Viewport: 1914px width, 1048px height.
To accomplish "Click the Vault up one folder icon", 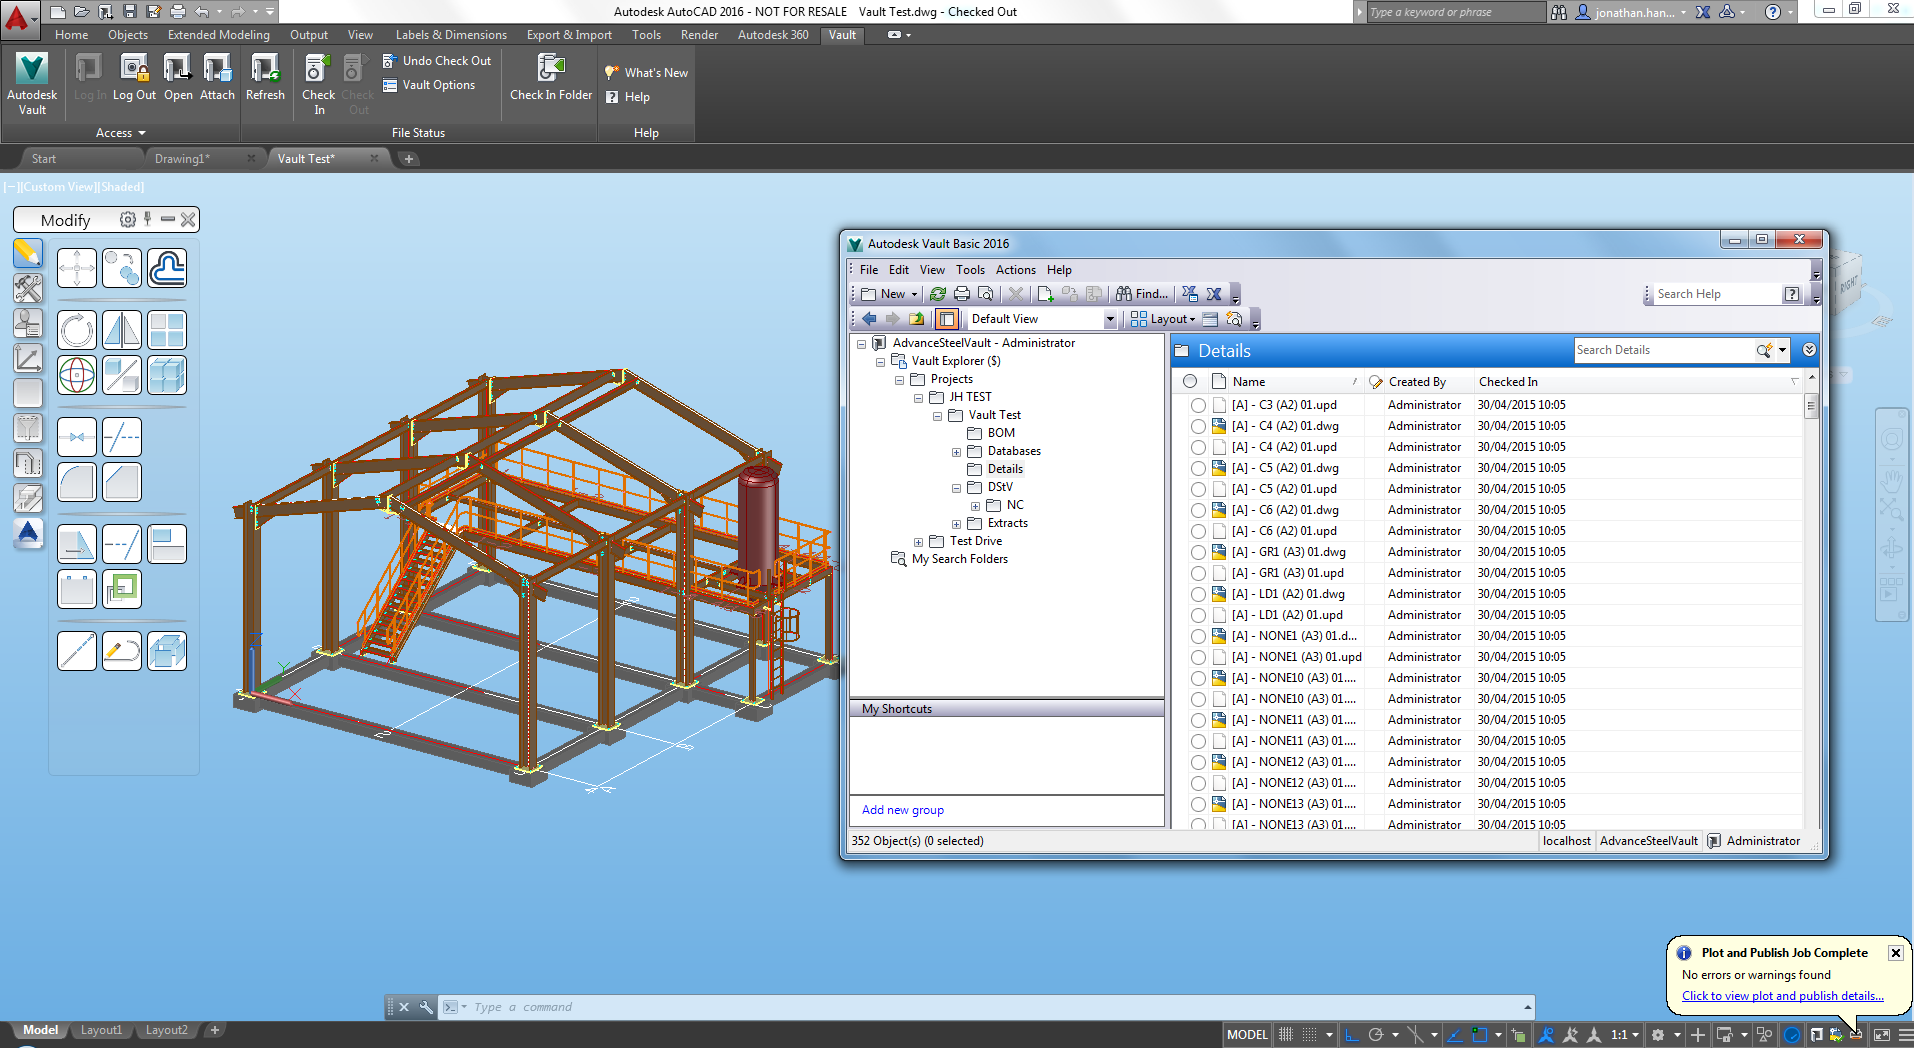I will 917,319.
